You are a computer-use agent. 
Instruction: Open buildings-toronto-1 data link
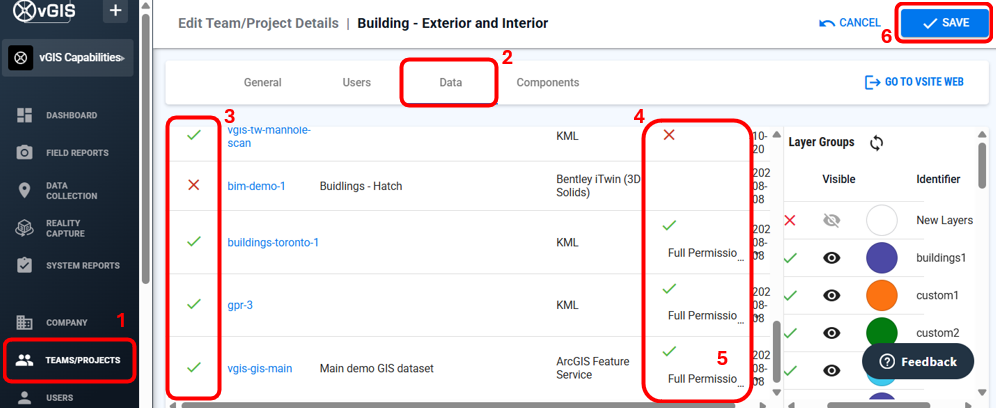point(273,243)
